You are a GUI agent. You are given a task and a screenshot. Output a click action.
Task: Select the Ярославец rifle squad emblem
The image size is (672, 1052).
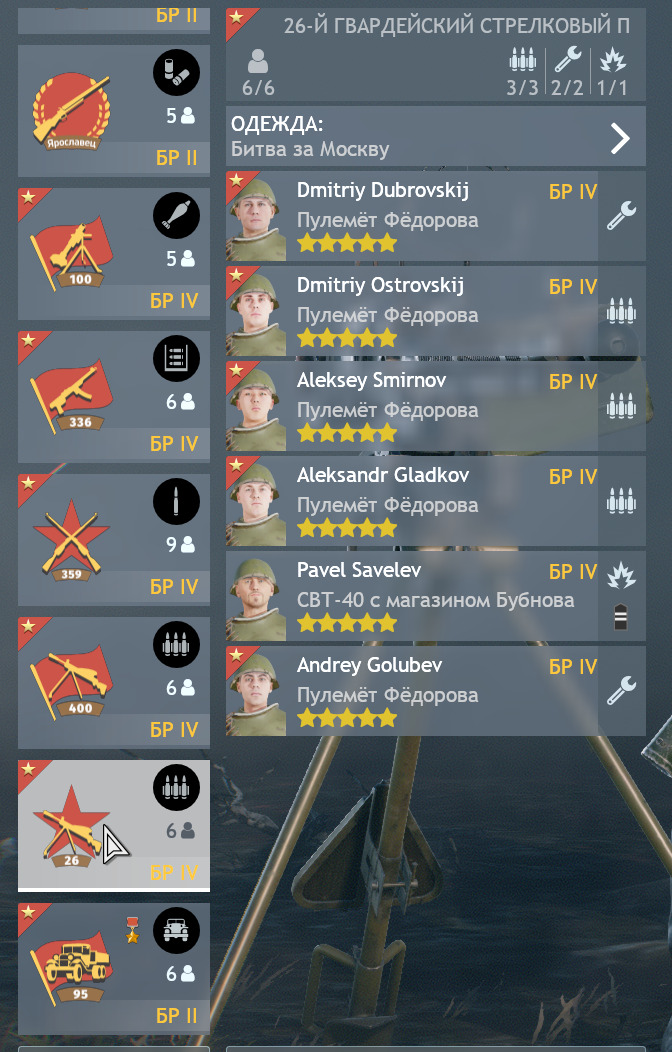click(x=71, y=112)
